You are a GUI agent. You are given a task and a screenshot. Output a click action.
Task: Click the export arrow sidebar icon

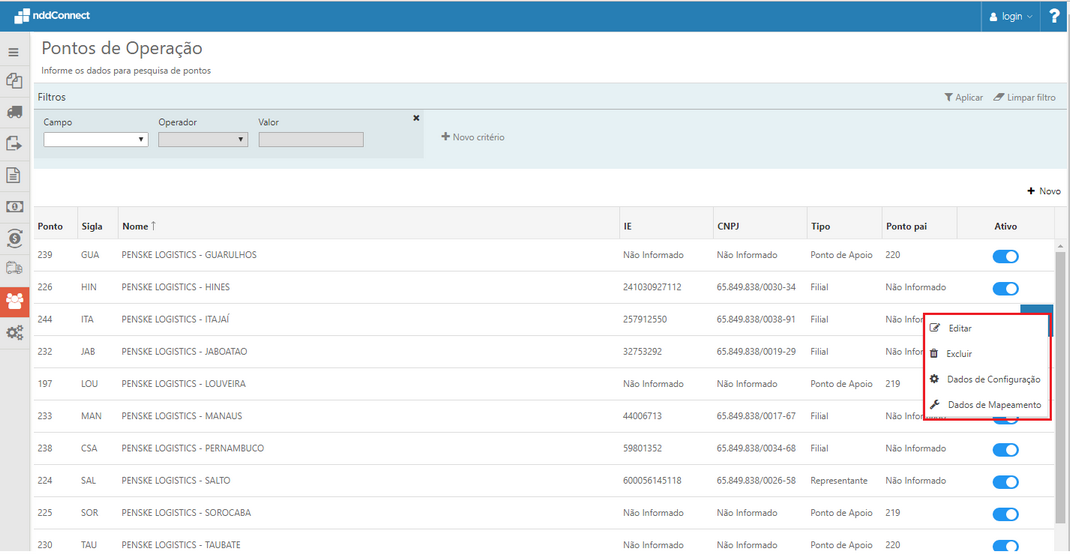pyautogui.click(x=14, y=144)
